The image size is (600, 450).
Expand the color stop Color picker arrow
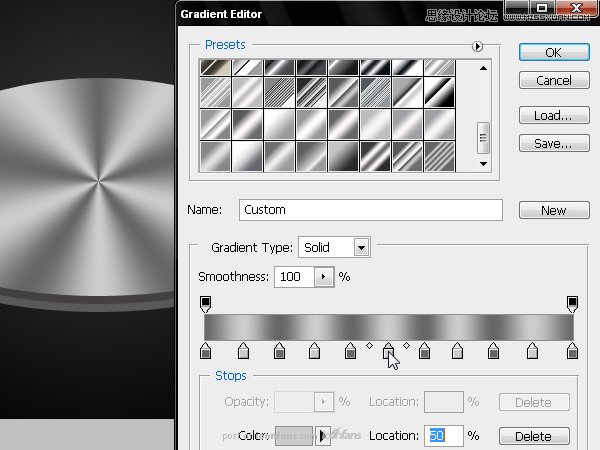pyautogui.click(x=323, y=436)
